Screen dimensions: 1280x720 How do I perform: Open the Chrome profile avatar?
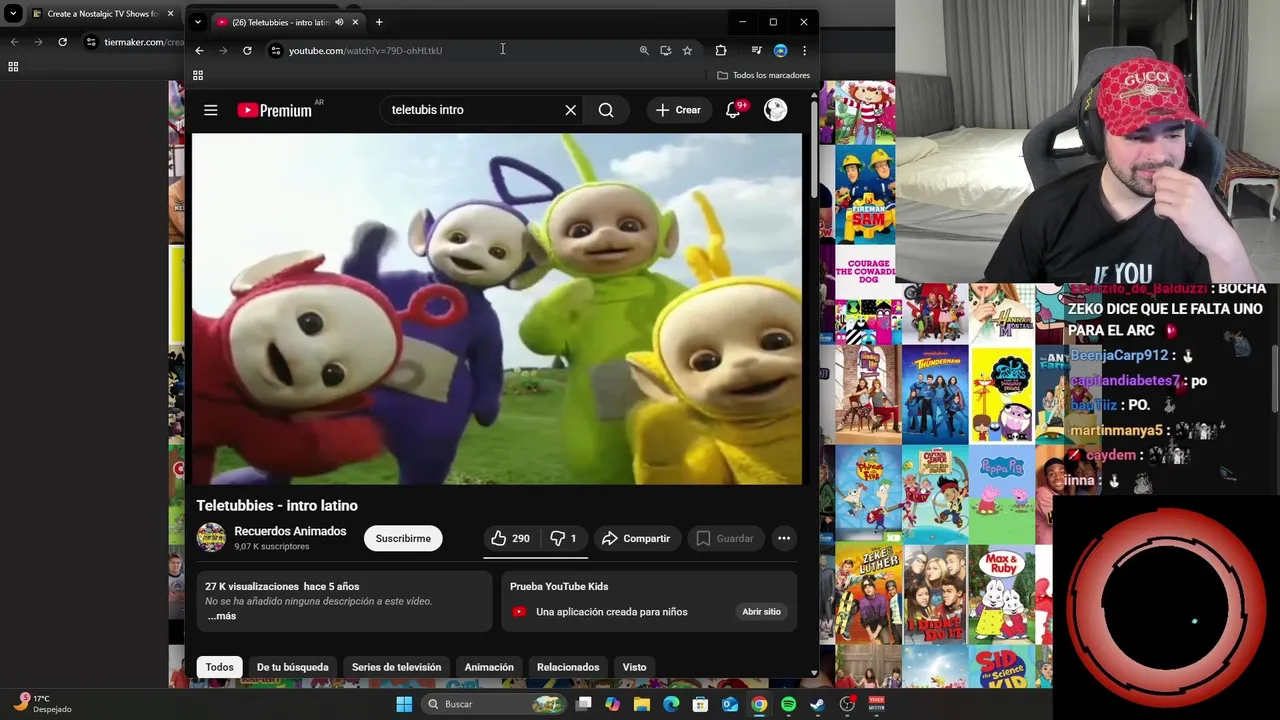(780, 50)
